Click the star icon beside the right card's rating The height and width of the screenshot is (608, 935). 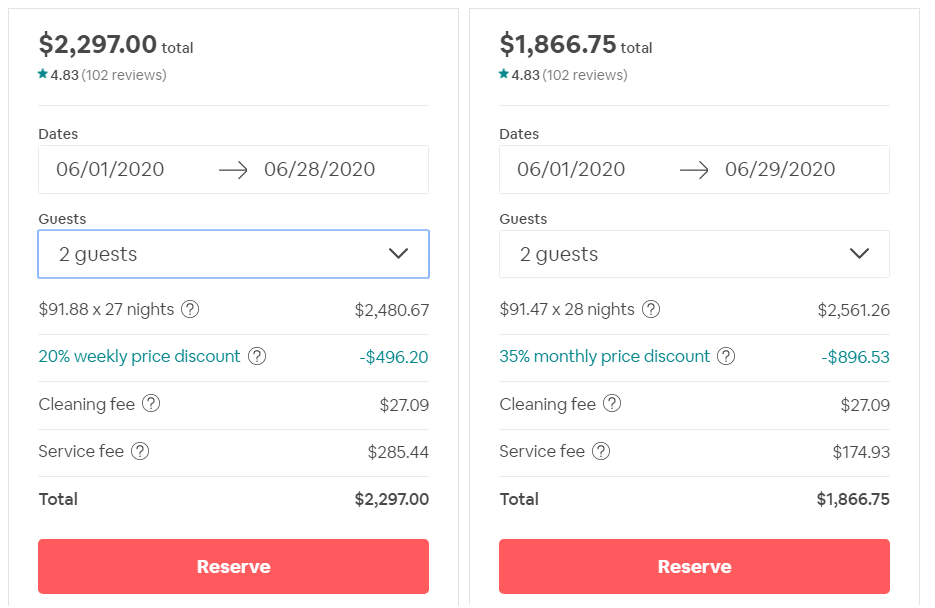503,74
